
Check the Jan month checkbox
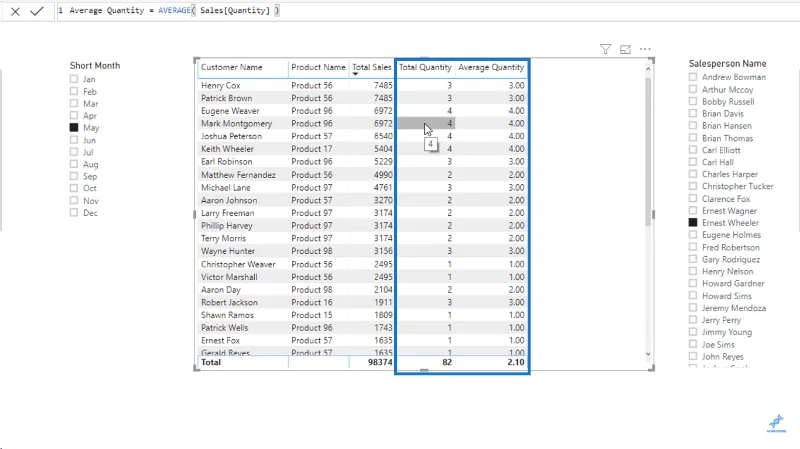[x=74, y=79]
